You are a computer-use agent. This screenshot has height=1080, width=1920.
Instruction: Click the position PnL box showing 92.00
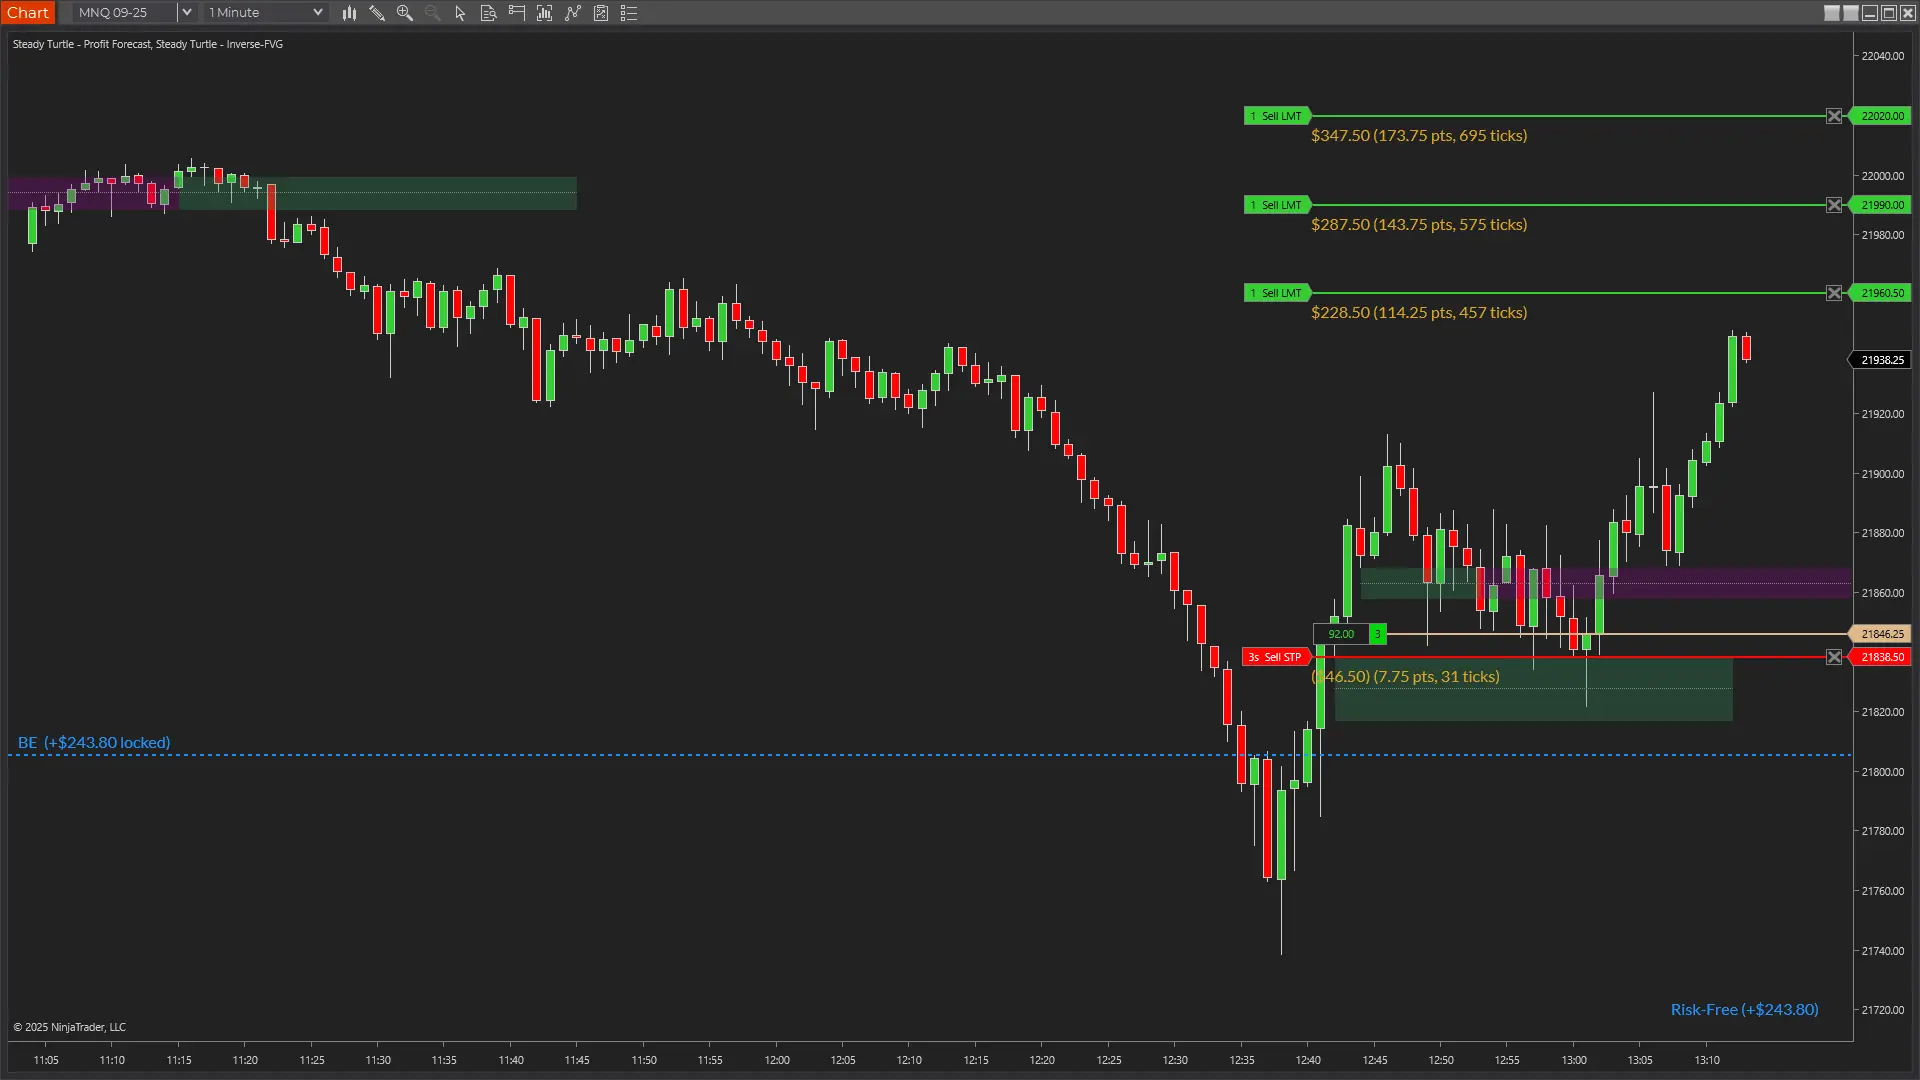[x=1341, y=634]
